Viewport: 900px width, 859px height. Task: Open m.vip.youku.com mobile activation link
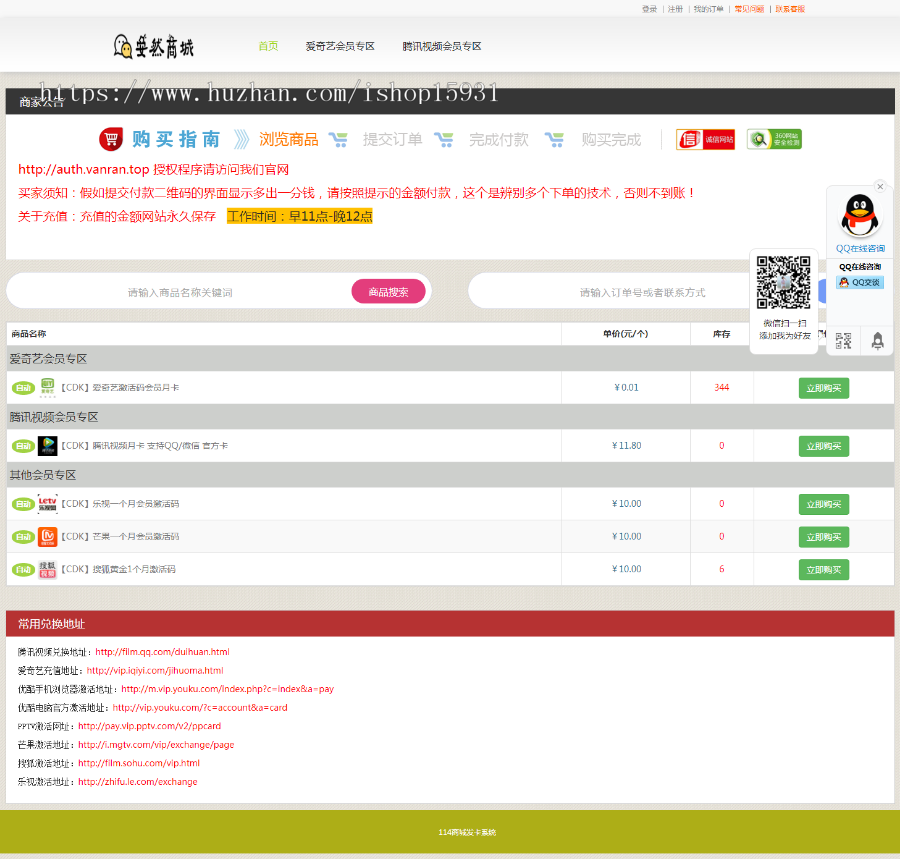click(x=227, y=689)
